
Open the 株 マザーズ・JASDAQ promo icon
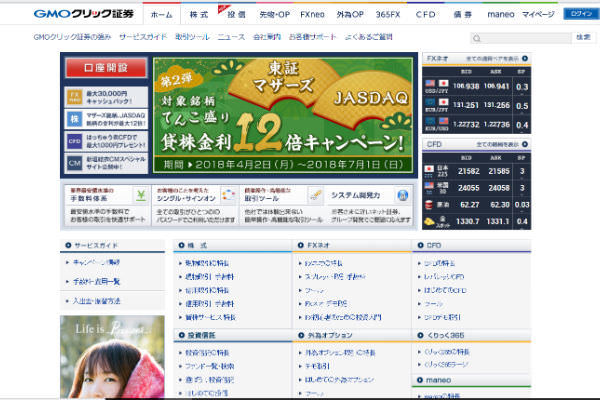click(75, 119)
